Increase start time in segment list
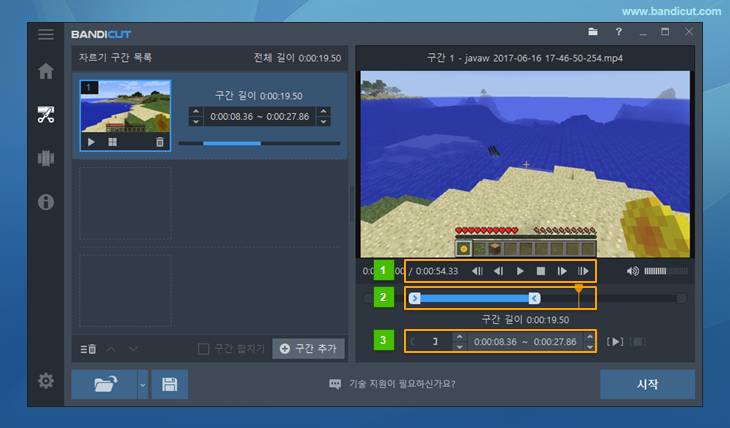 pyautogui.click(x=196, y=112)
